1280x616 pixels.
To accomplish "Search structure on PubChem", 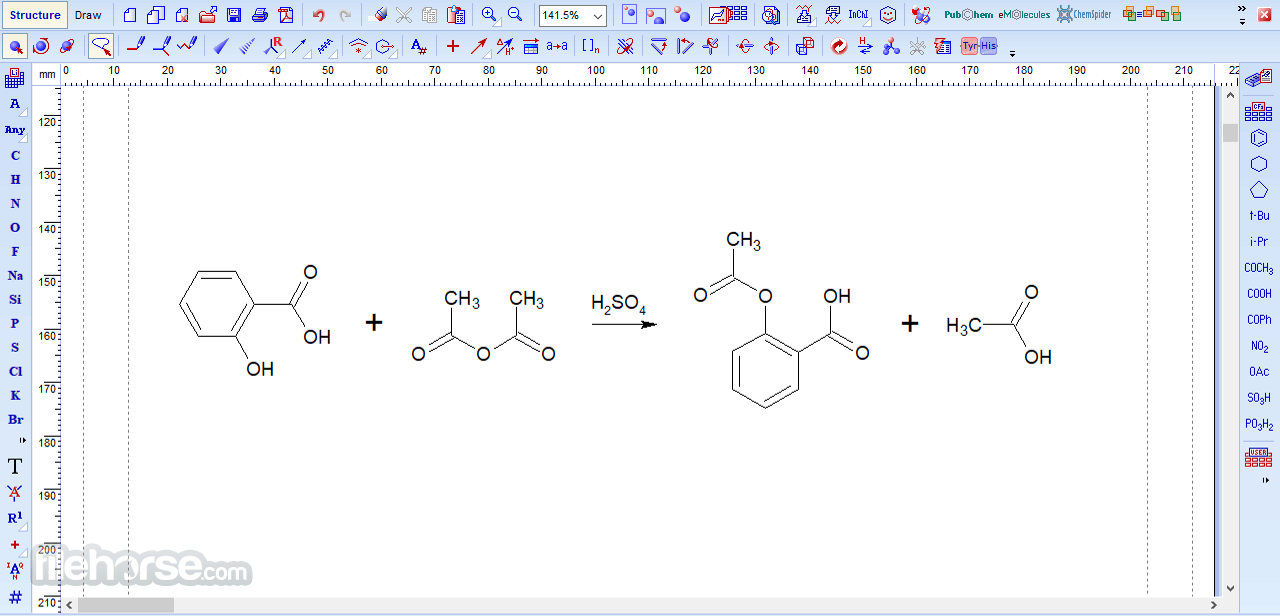I will coord(968,15).
